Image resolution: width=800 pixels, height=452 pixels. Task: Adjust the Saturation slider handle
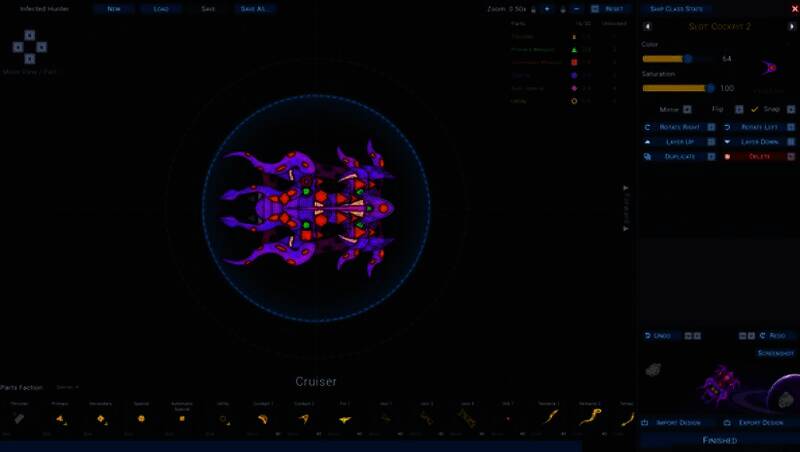click(x=711, y=88)
